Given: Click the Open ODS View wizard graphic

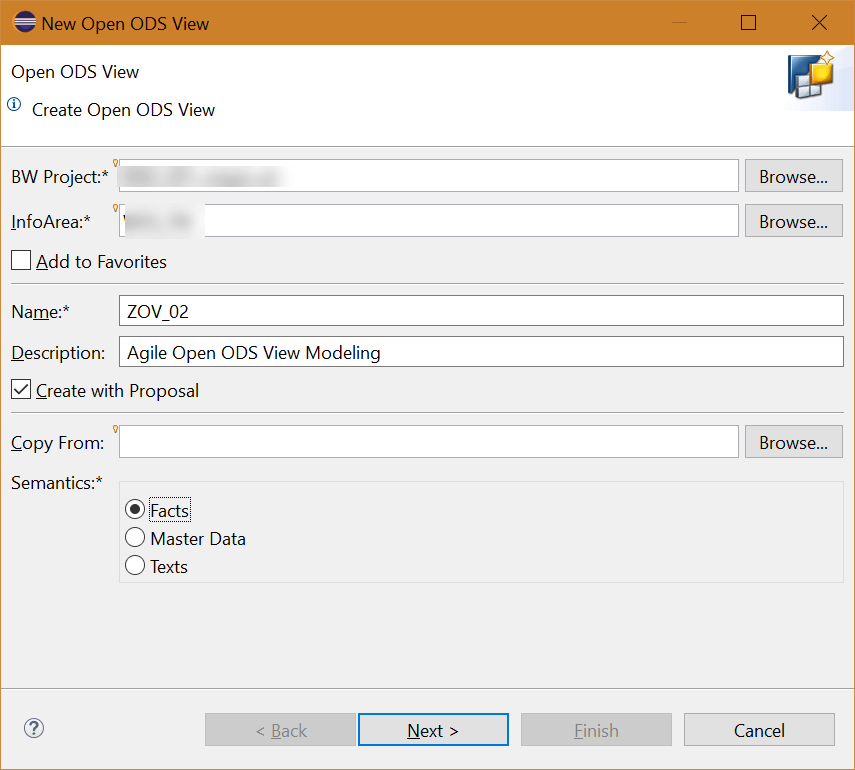Looking at the screenshot, I should [815, 76].
